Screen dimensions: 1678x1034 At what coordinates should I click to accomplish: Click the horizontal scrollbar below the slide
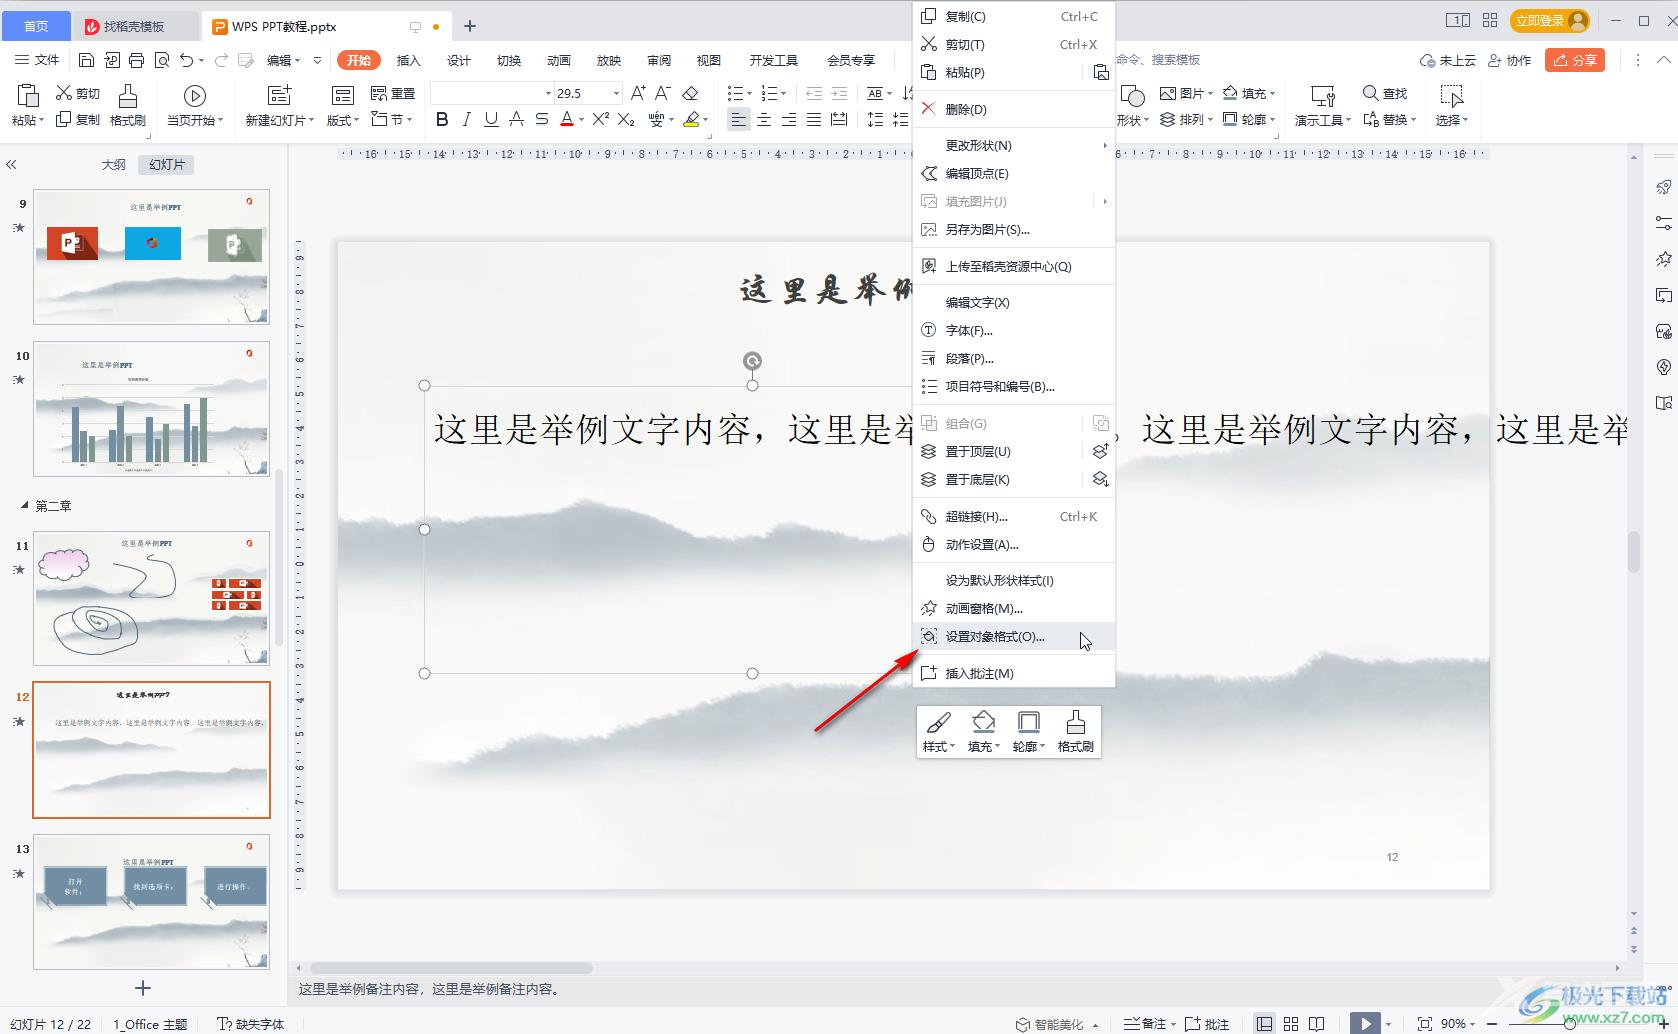pos(451,968)
